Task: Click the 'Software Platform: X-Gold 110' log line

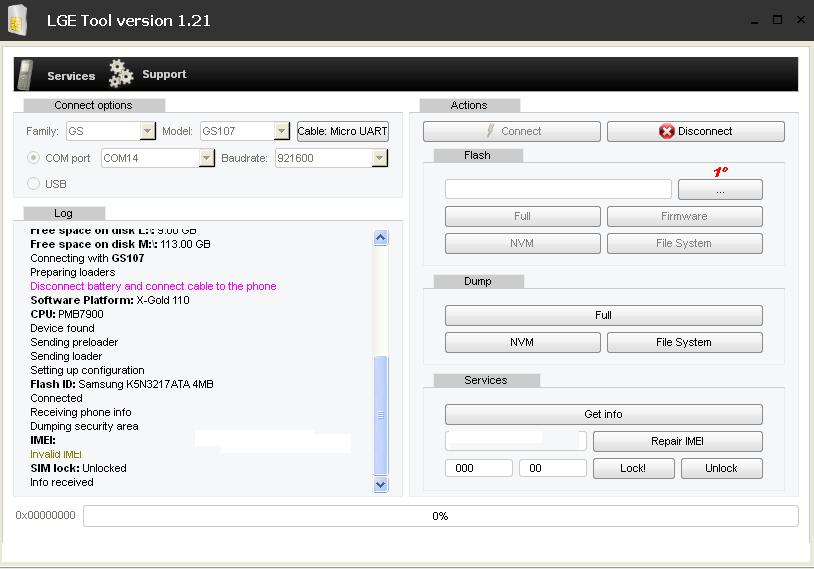Action: click(110, 300)
